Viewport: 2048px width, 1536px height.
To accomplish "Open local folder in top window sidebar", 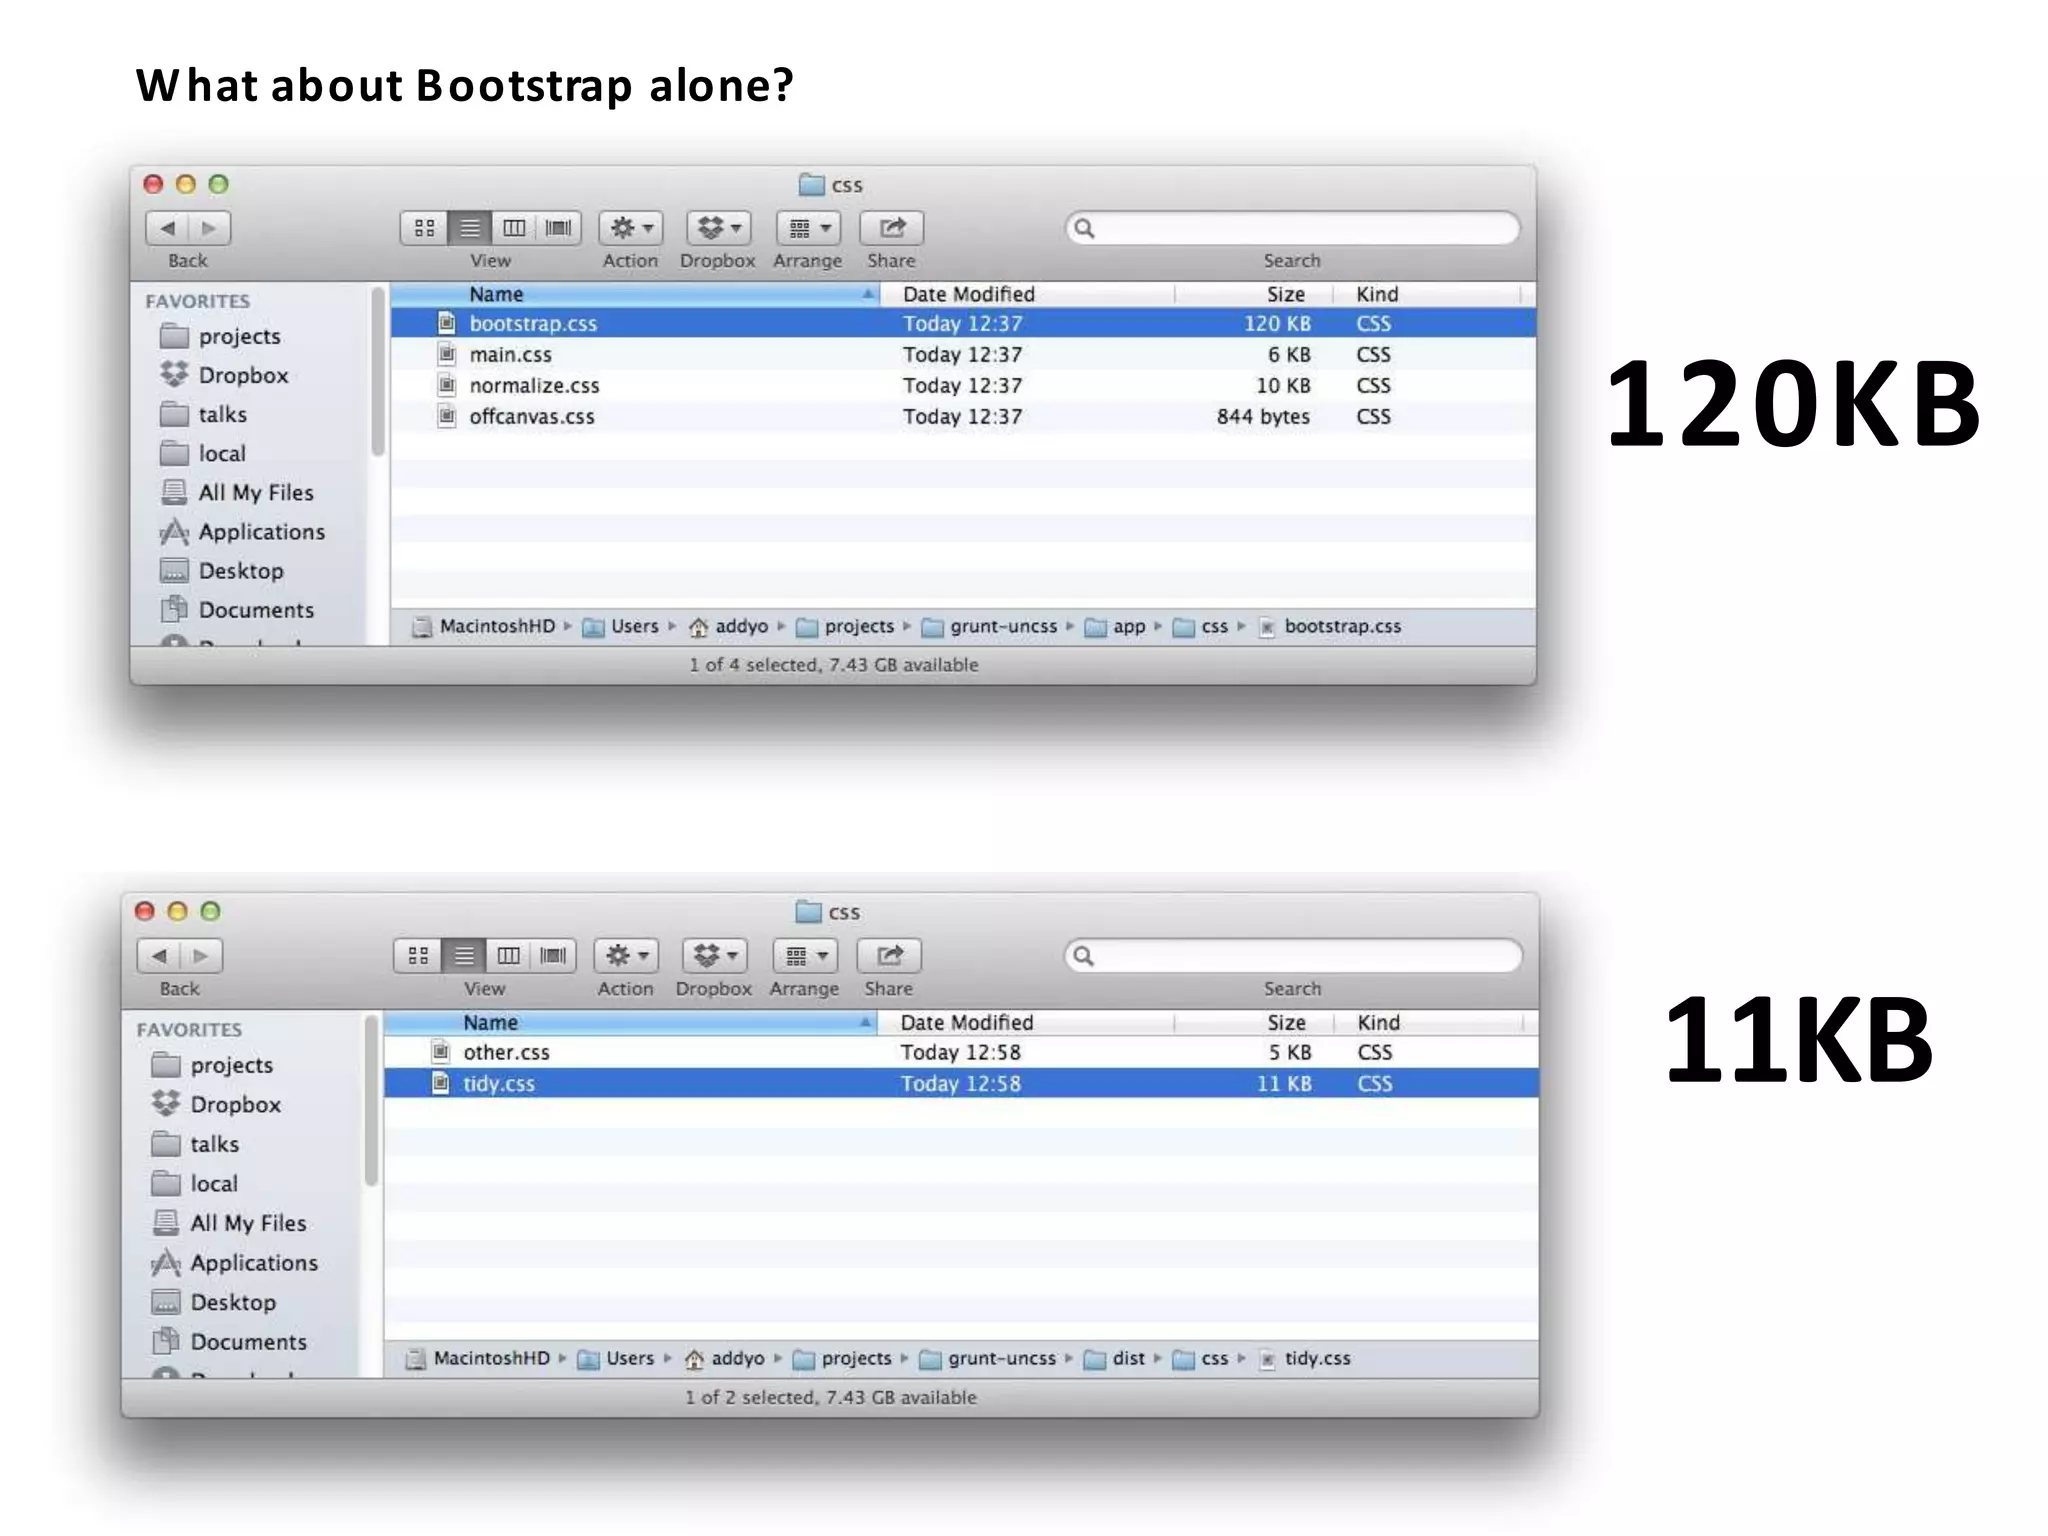I will [x=203, y=453].
